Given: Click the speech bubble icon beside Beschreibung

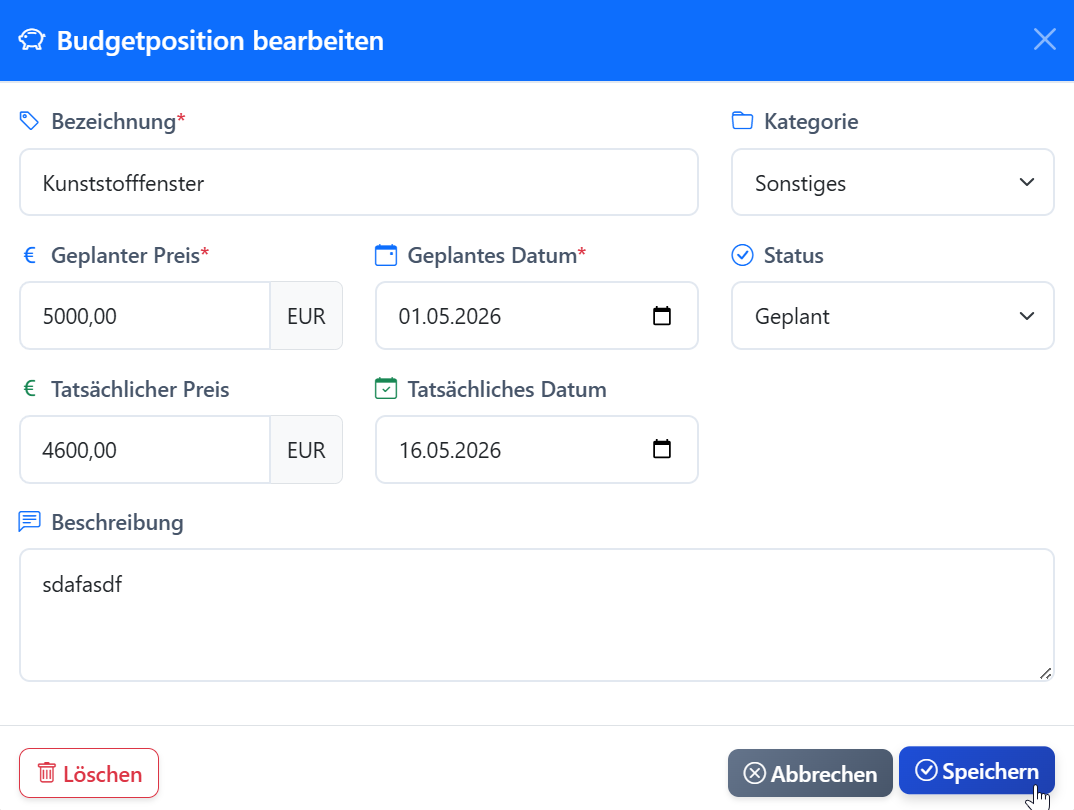Looking at the screenshot, I should pyautogui.click(x=29, y=521).
